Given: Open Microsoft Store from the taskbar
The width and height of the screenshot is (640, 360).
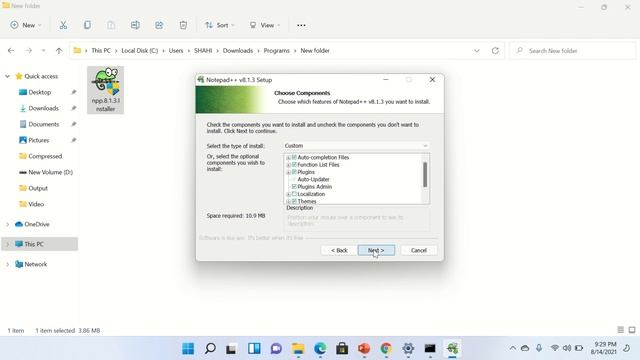Looking at the screenshot, I should 342,348.
